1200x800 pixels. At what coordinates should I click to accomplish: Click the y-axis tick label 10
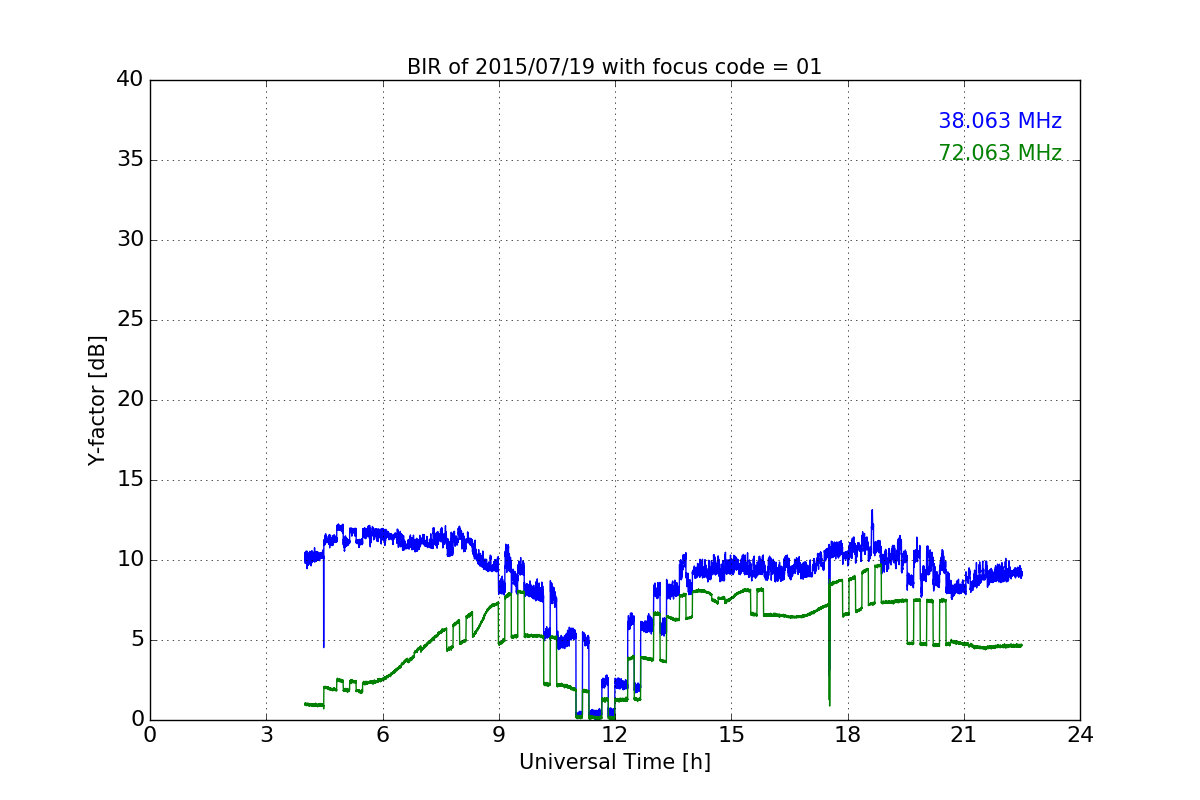pyautogui.click(x=130, y=560)
